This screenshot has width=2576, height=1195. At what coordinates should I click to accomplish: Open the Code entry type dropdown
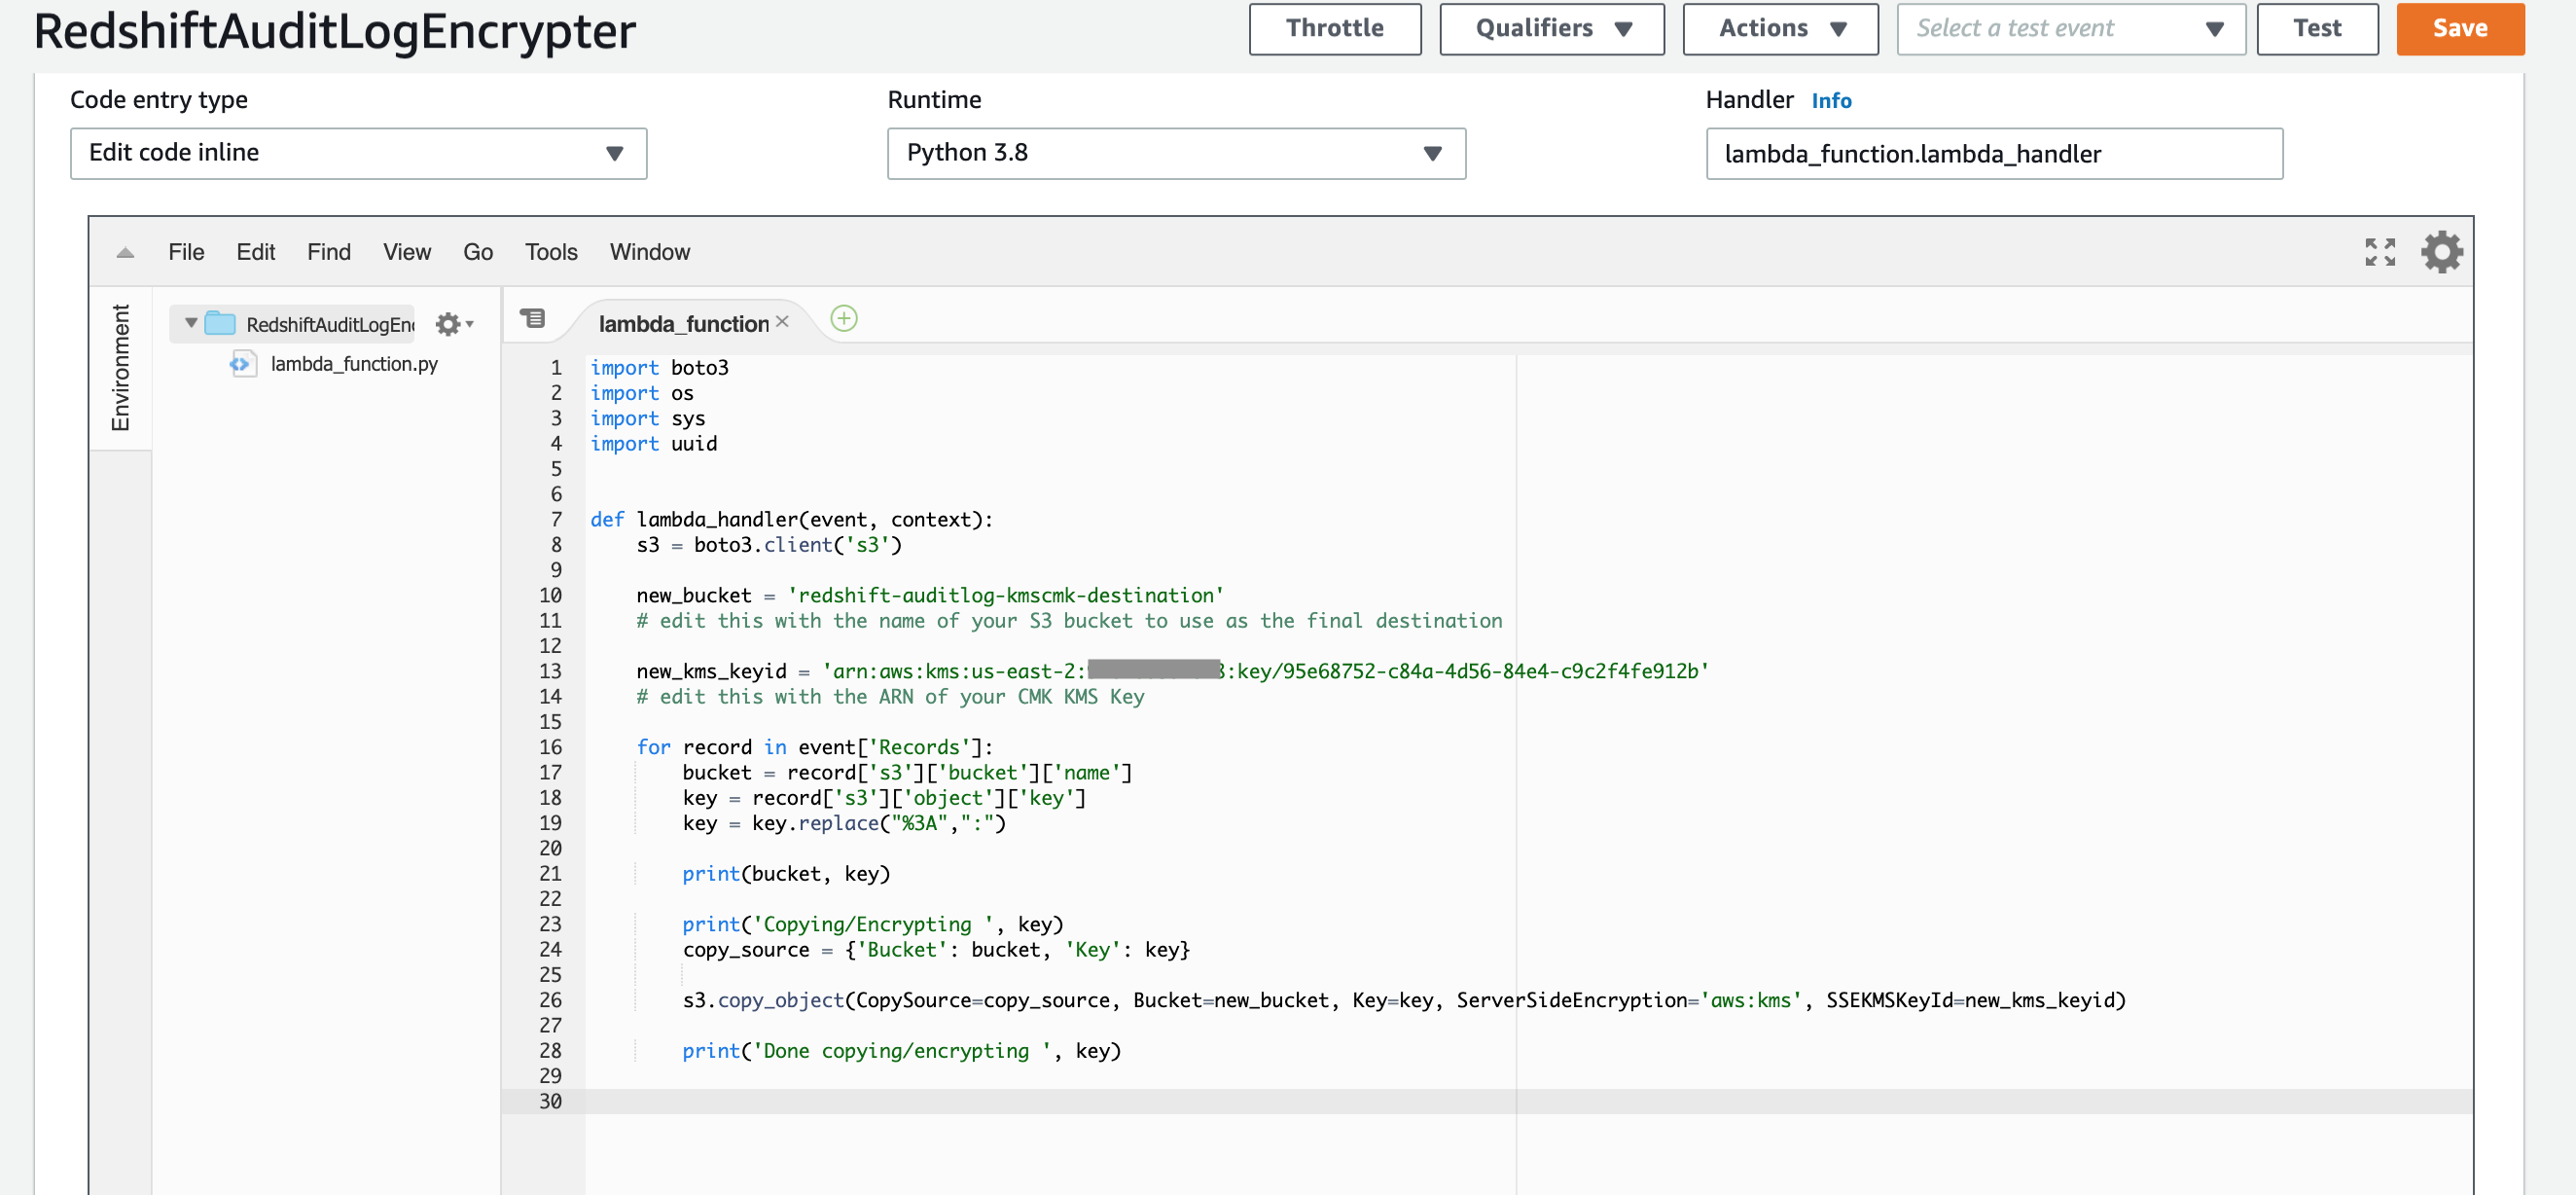click(358, 153)
